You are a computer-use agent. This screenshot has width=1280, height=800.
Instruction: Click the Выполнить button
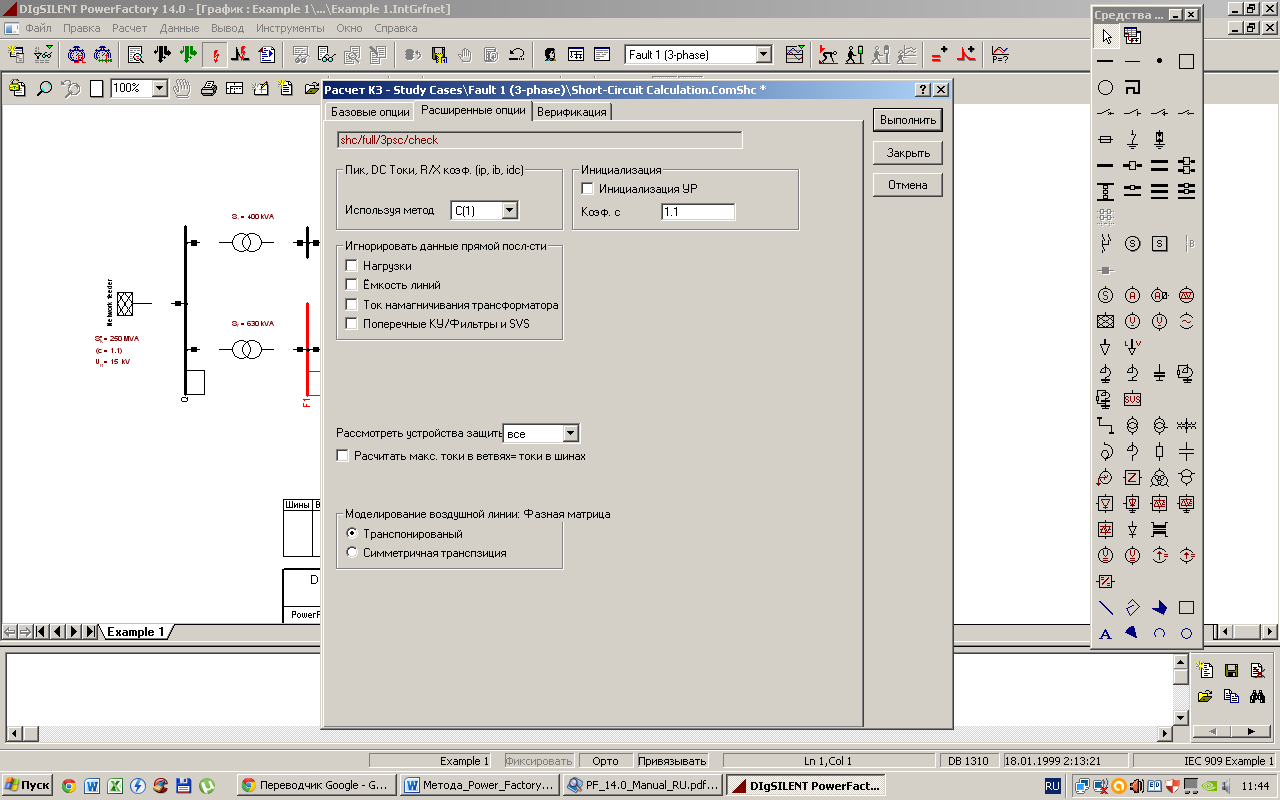point(908,120)
